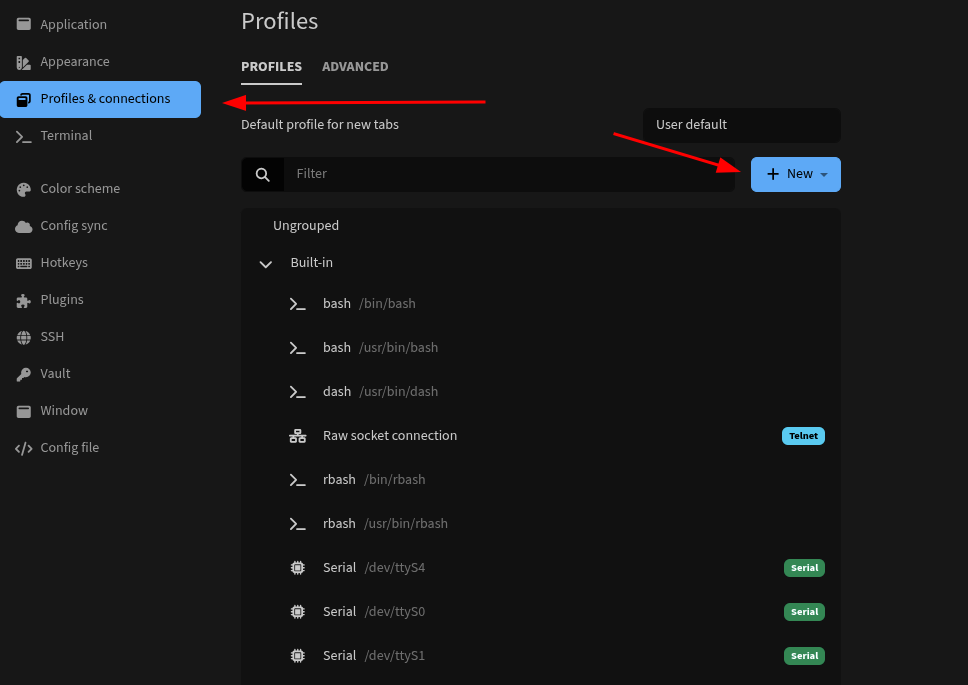968x685 pixels.
Task: Open the New profile dropdown
Action: pos(795,174)
